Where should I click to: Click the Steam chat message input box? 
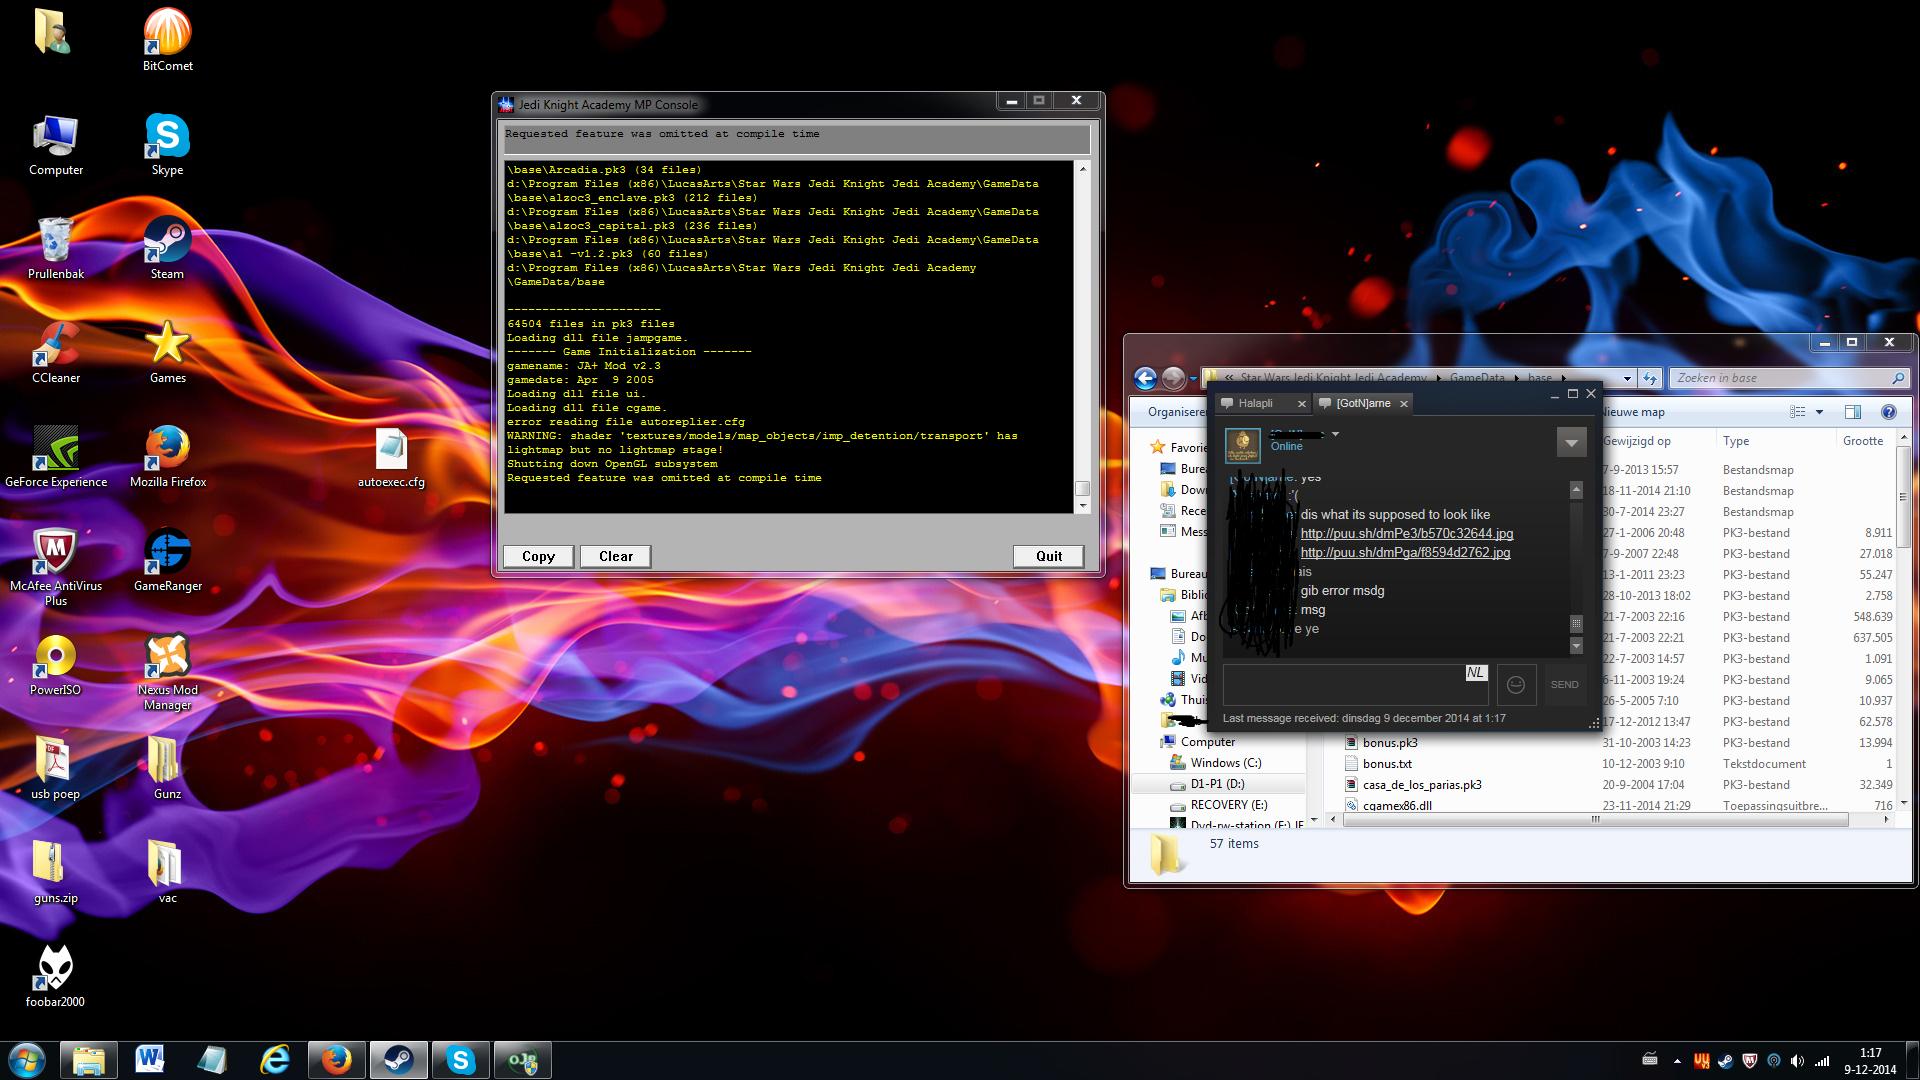1355,684
